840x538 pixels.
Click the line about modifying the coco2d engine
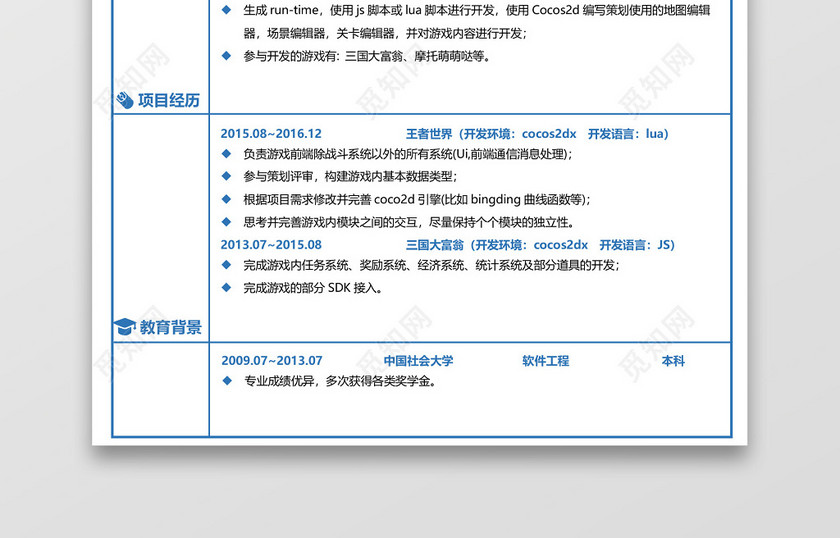(417, 199)
